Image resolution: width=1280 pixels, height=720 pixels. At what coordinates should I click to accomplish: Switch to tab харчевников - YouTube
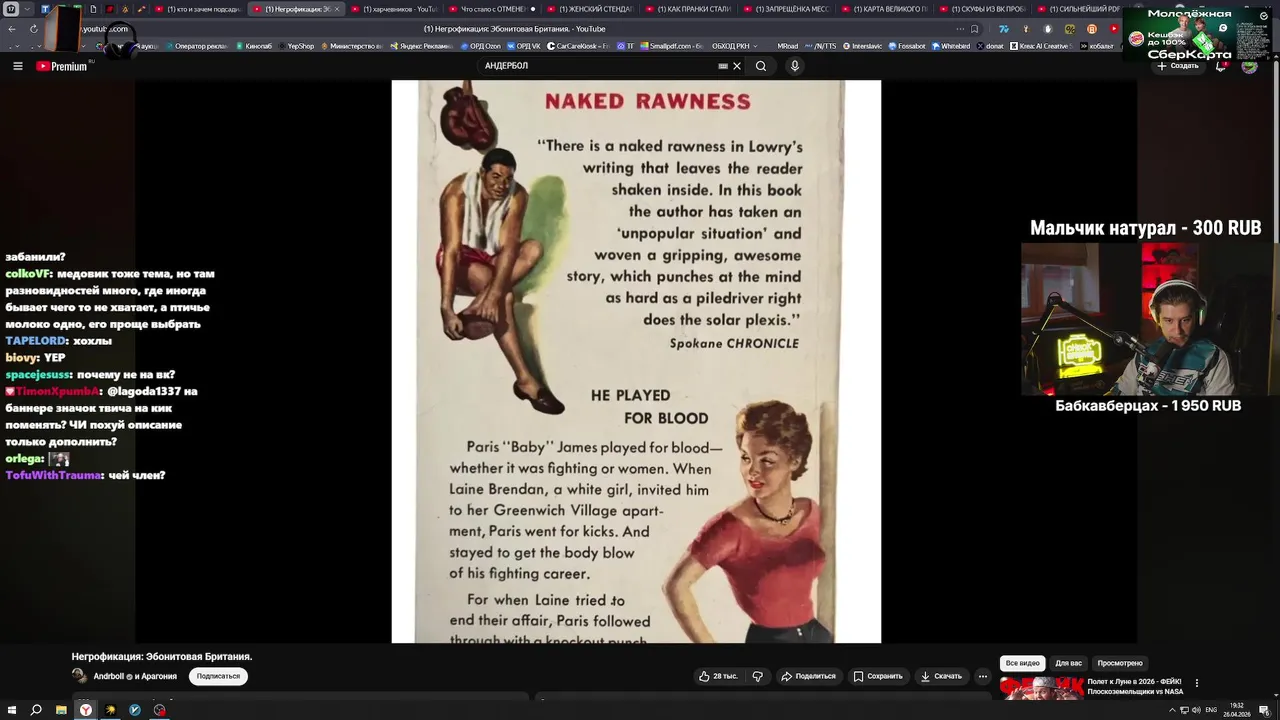[395, 9]
